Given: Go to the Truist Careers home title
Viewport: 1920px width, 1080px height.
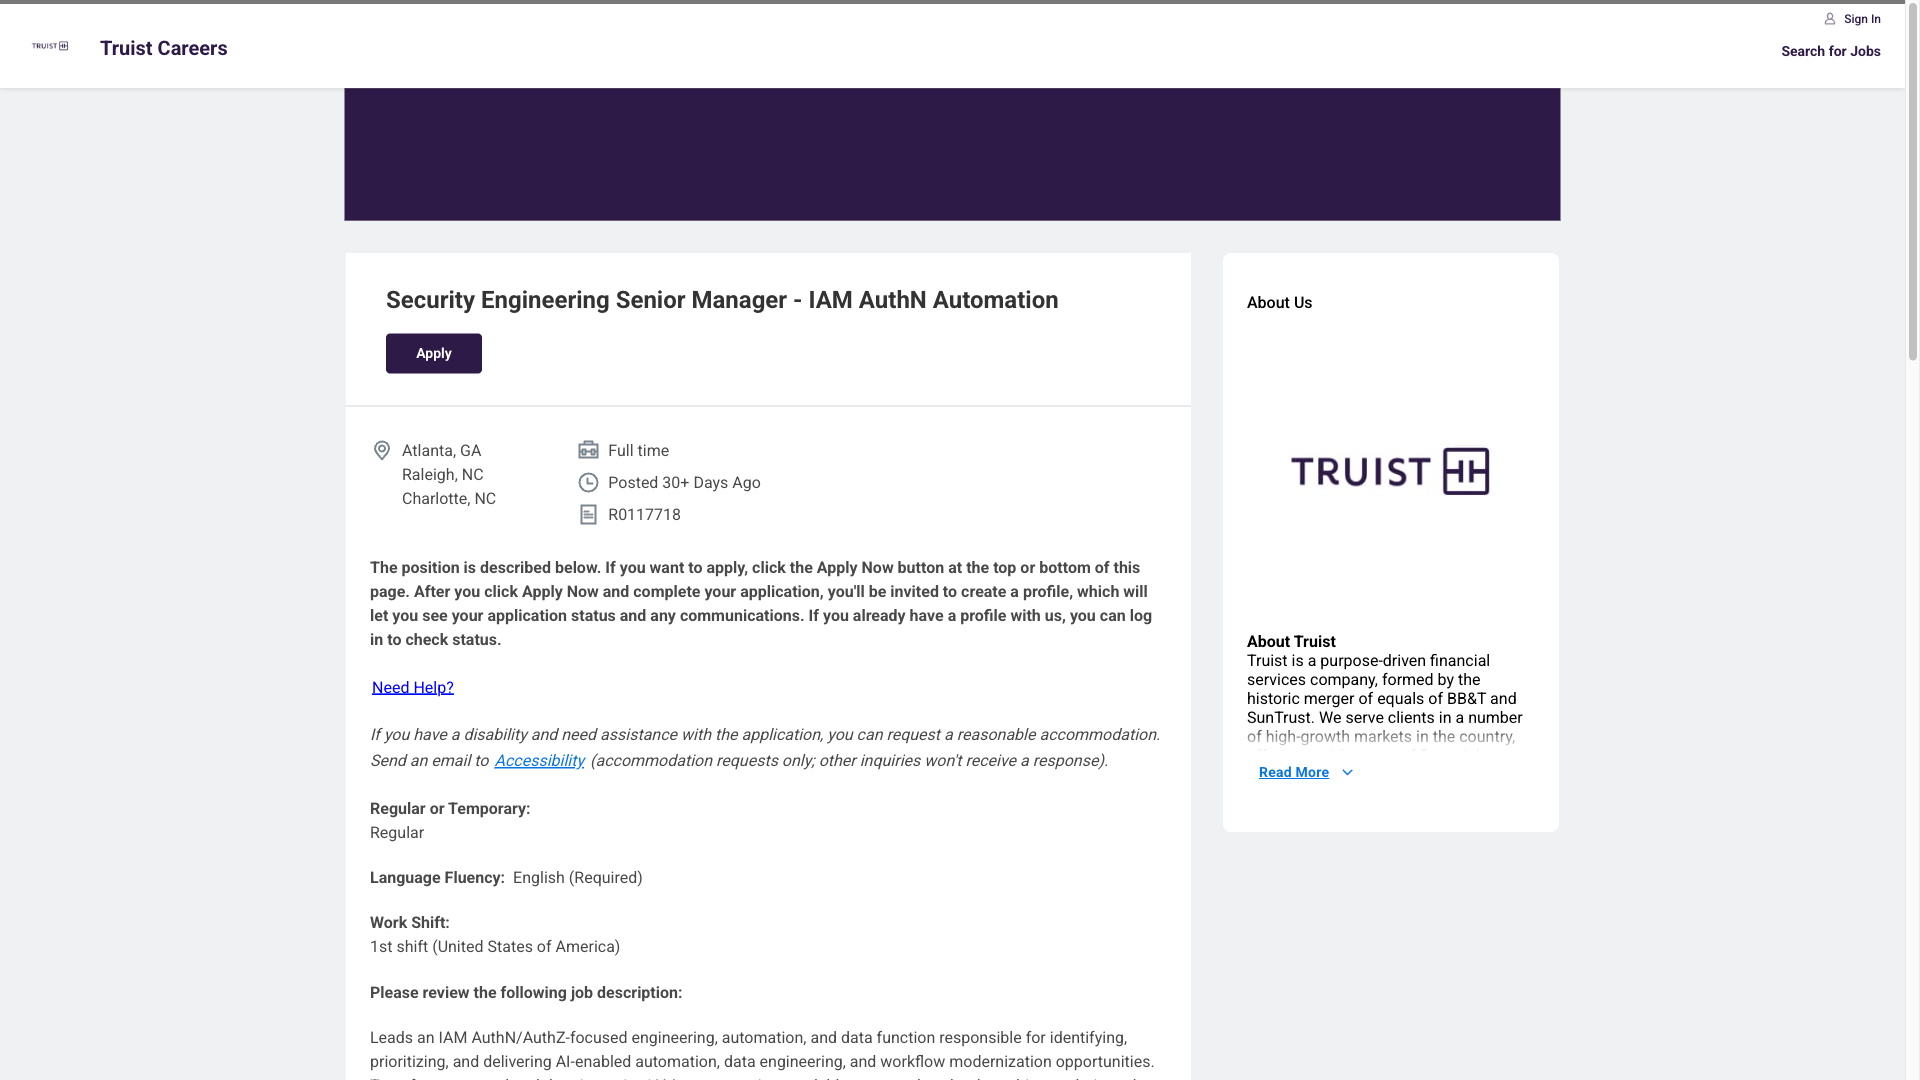Looking at the screenshot, I should [x=164, y=48].
